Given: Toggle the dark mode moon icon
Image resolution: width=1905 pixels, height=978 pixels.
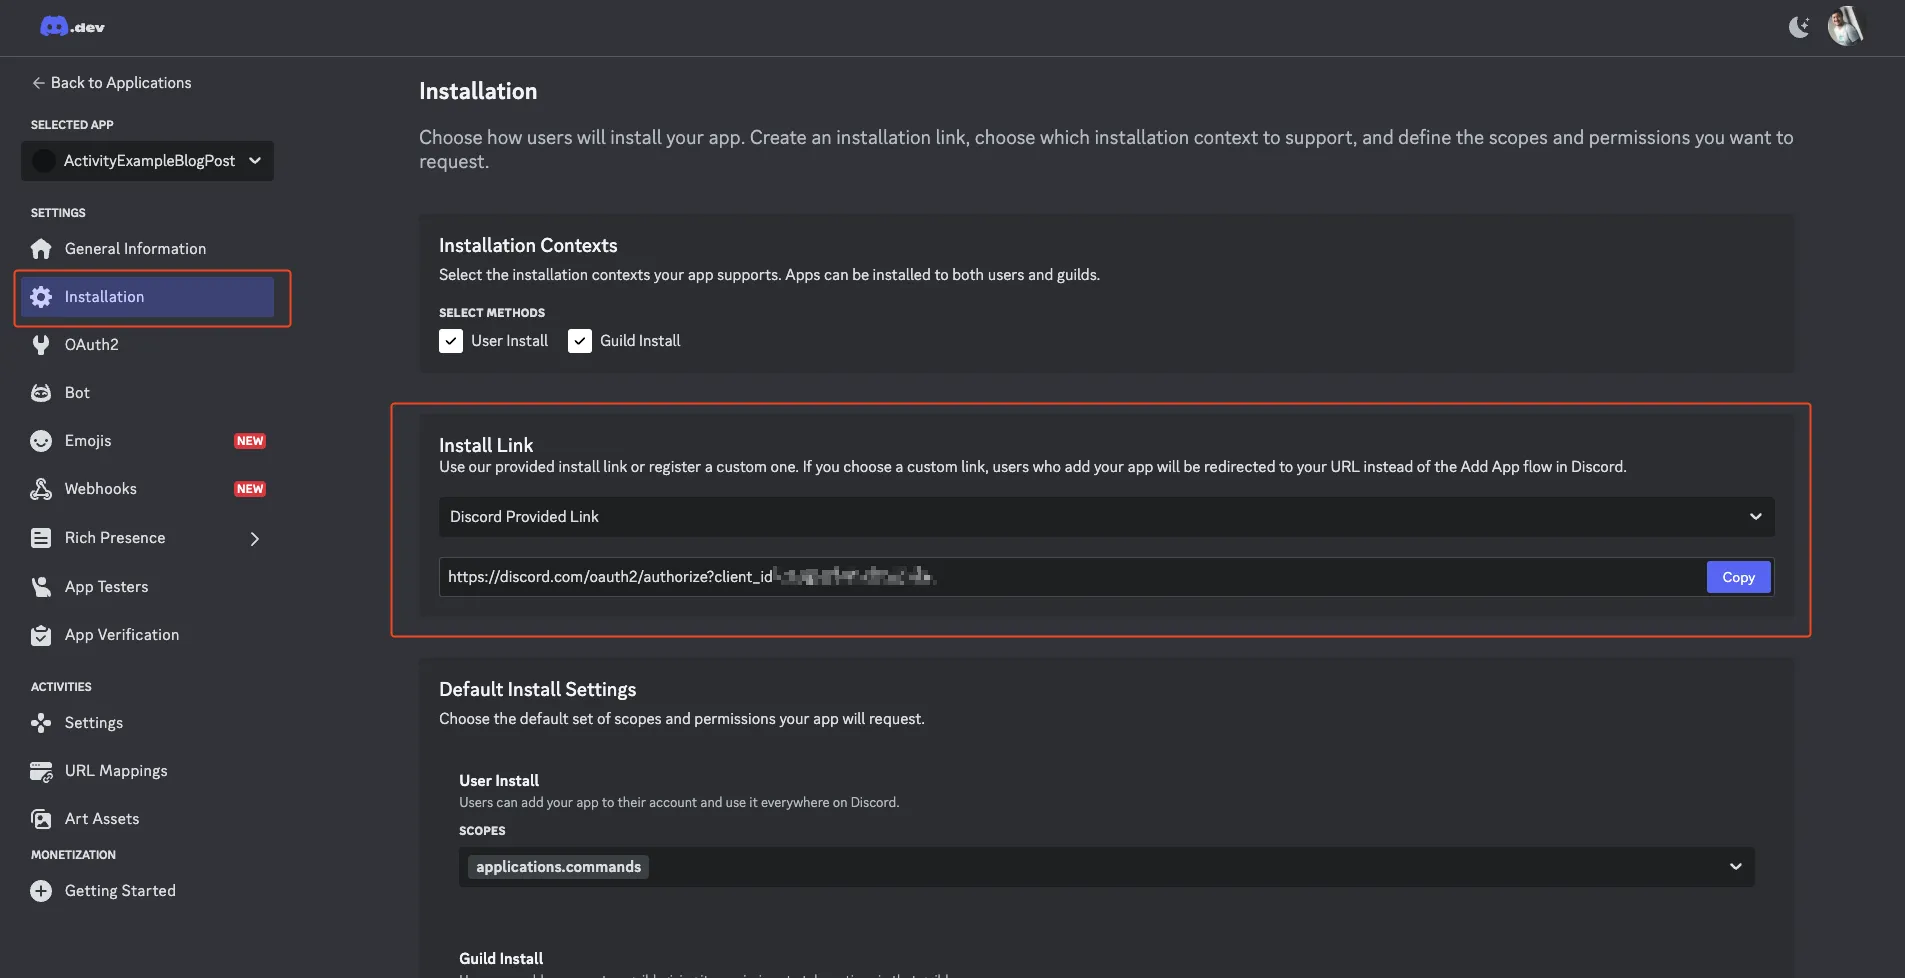Looking at the screenshot, I should pos(1799,27).
